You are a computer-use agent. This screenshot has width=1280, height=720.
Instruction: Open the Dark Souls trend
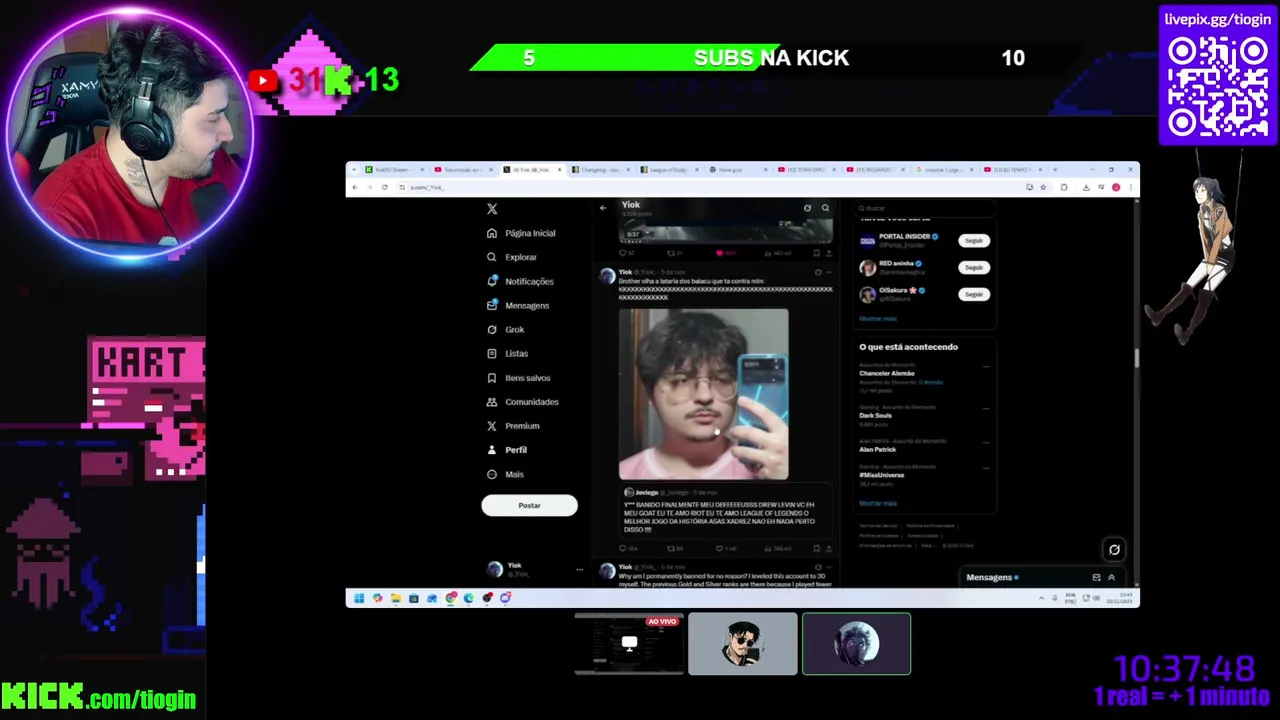[x=875, y=415]
